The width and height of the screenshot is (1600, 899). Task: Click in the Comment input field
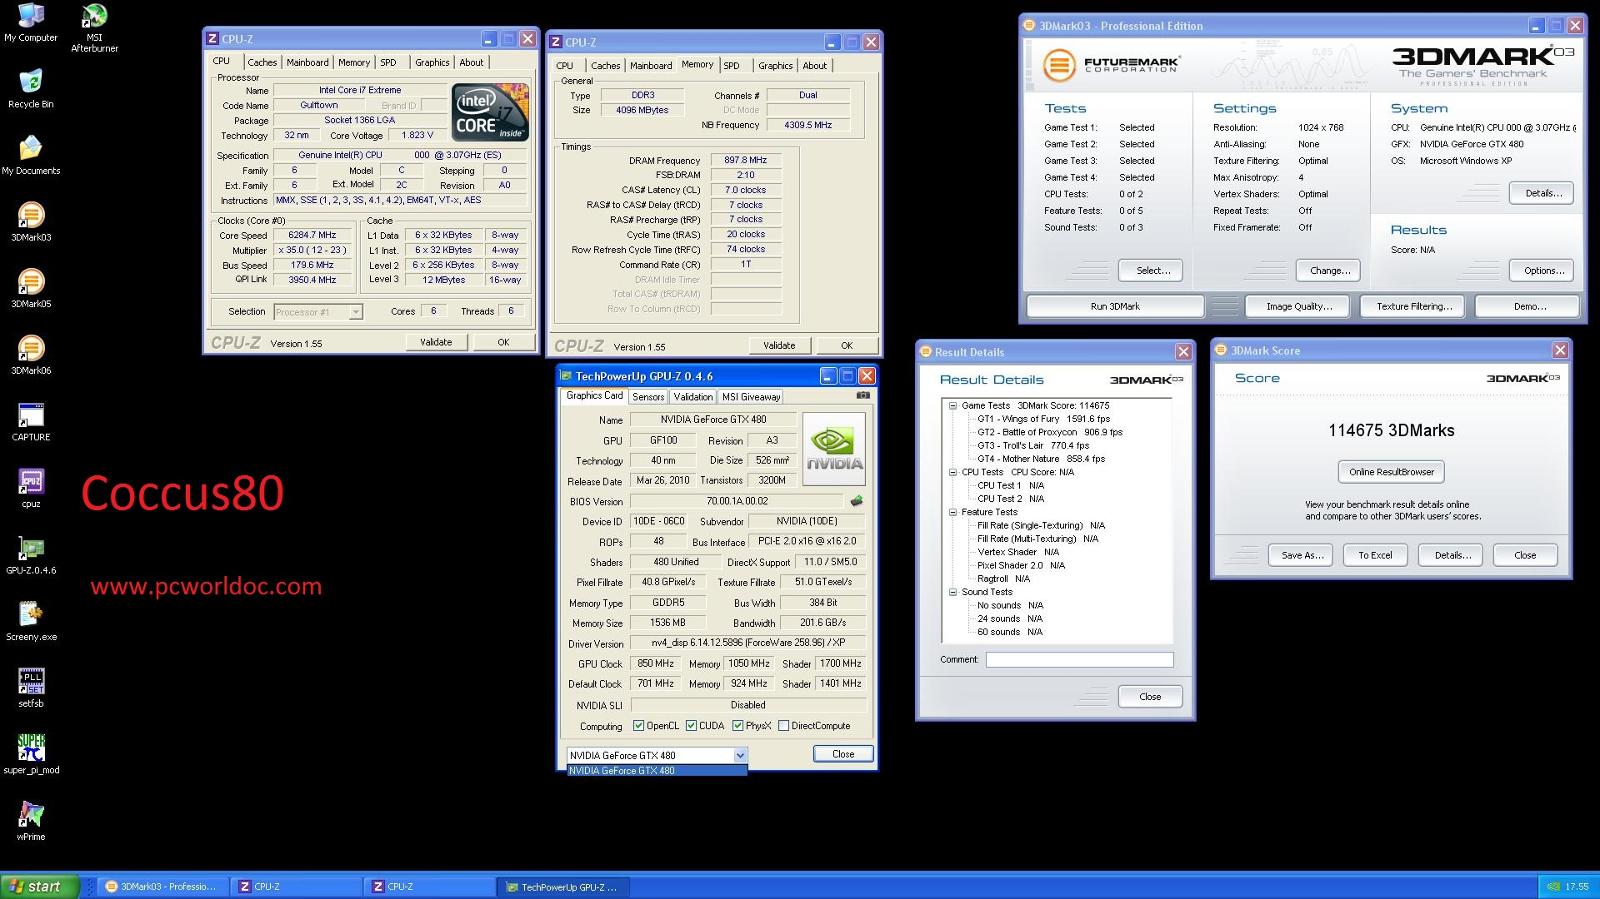(x=1079, y=659)
